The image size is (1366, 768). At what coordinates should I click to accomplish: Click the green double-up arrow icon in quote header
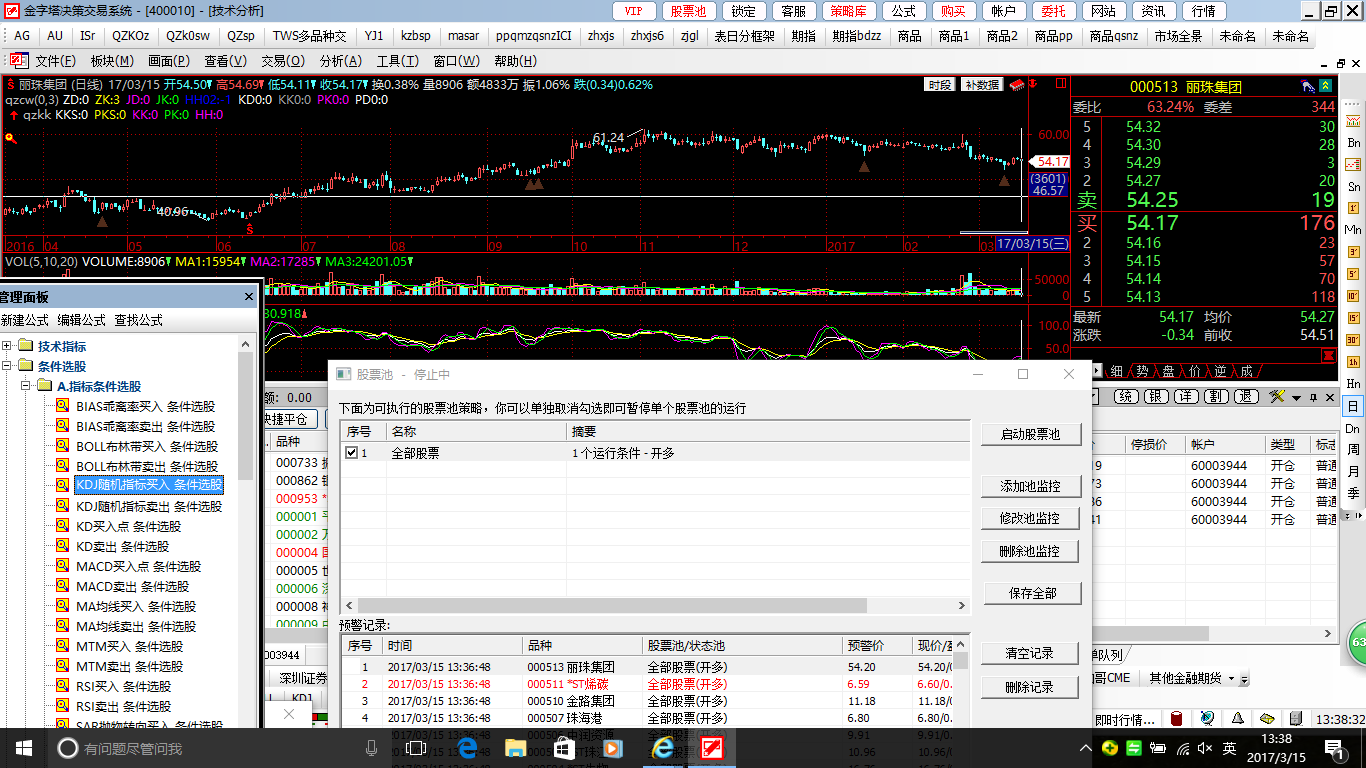coord(1325,87)
